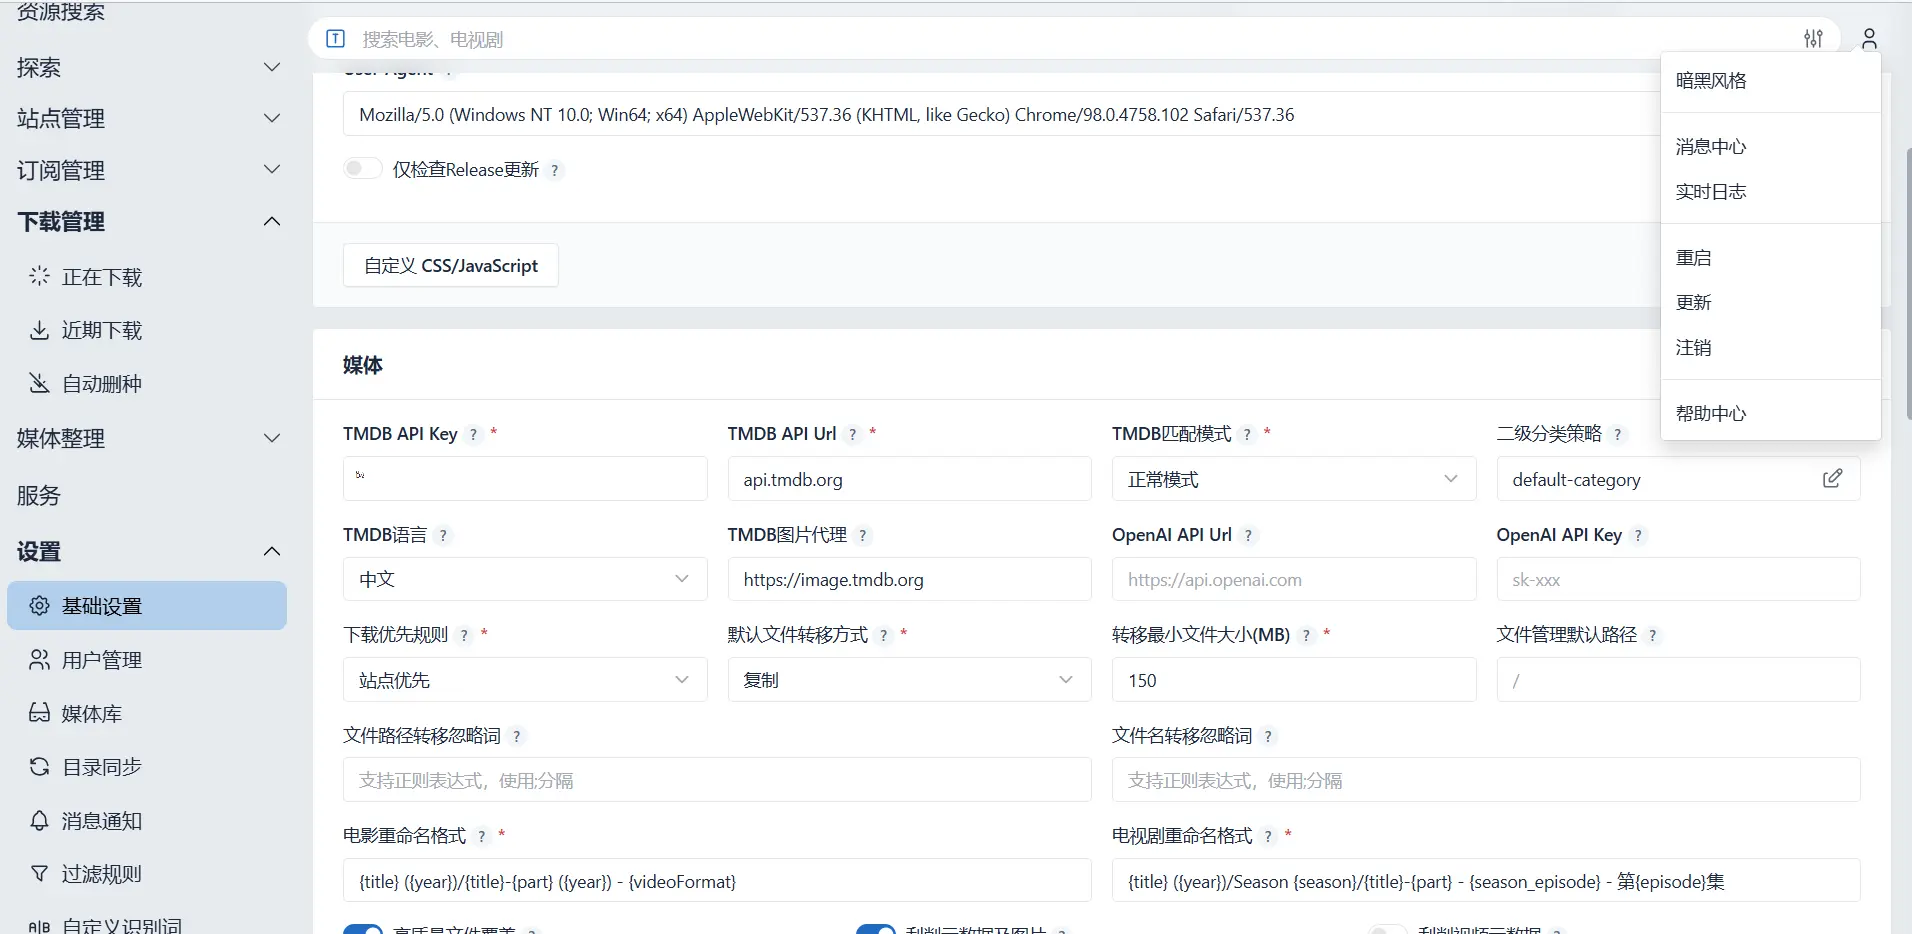Click the 目录同步 sync icon

coord(39,766)
